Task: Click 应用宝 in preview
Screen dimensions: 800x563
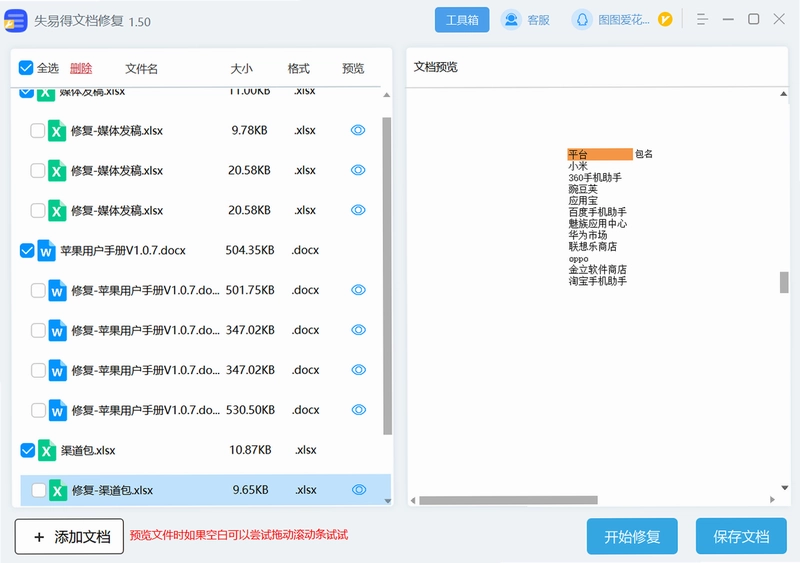Action: tap(583, 201)
